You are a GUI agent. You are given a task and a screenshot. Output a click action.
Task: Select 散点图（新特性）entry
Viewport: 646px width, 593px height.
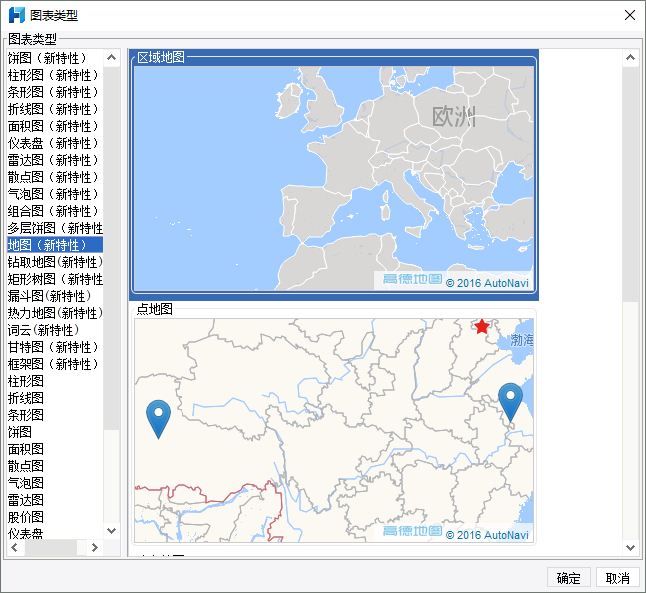(x=55, y=177)
